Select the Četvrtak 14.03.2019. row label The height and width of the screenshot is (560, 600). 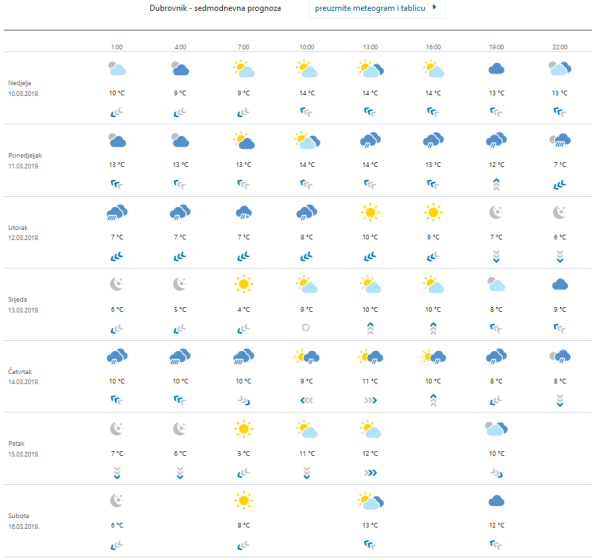click(x=27, y=376)
